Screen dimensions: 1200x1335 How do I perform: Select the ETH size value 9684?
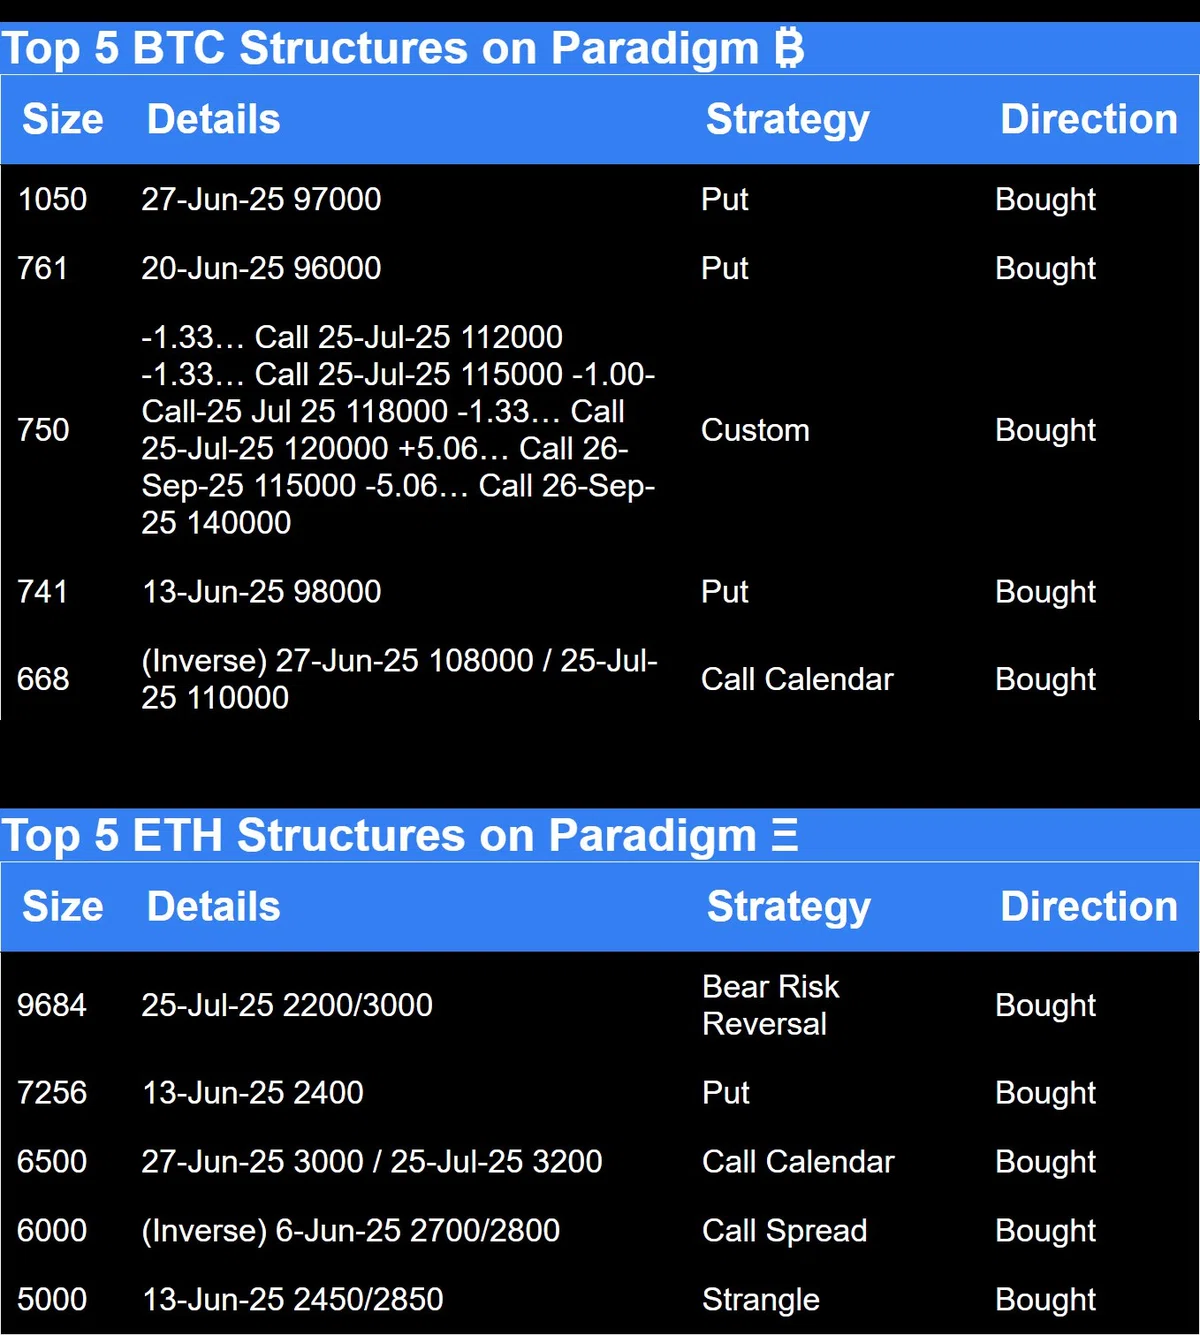tap(52, 1005)
